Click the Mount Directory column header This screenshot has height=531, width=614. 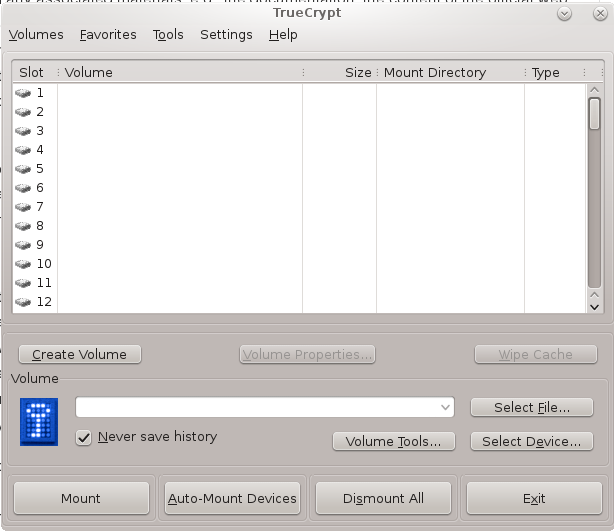click(x=451, y=72)
